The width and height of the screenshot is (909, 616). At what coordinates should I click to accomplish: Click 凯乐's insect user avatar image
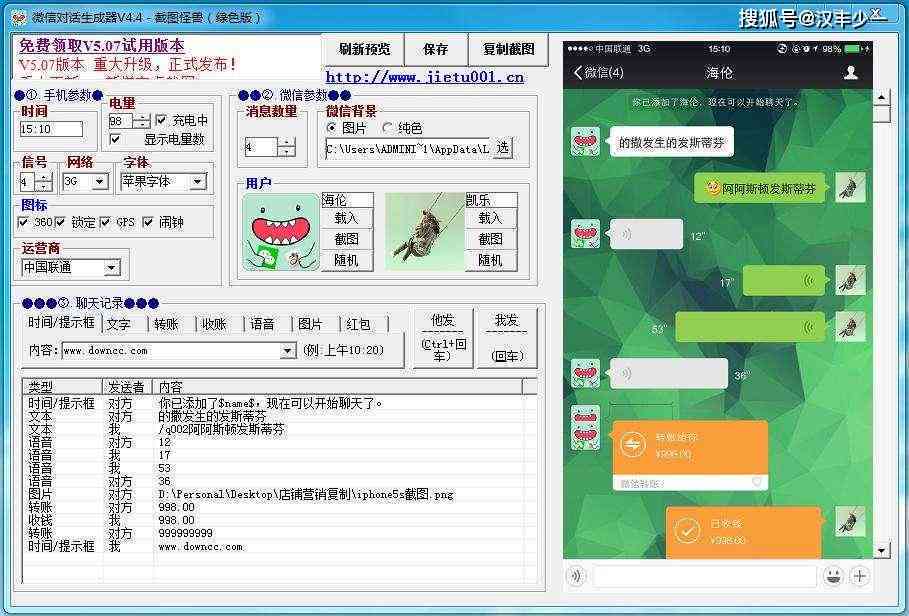tap(425, 232)
